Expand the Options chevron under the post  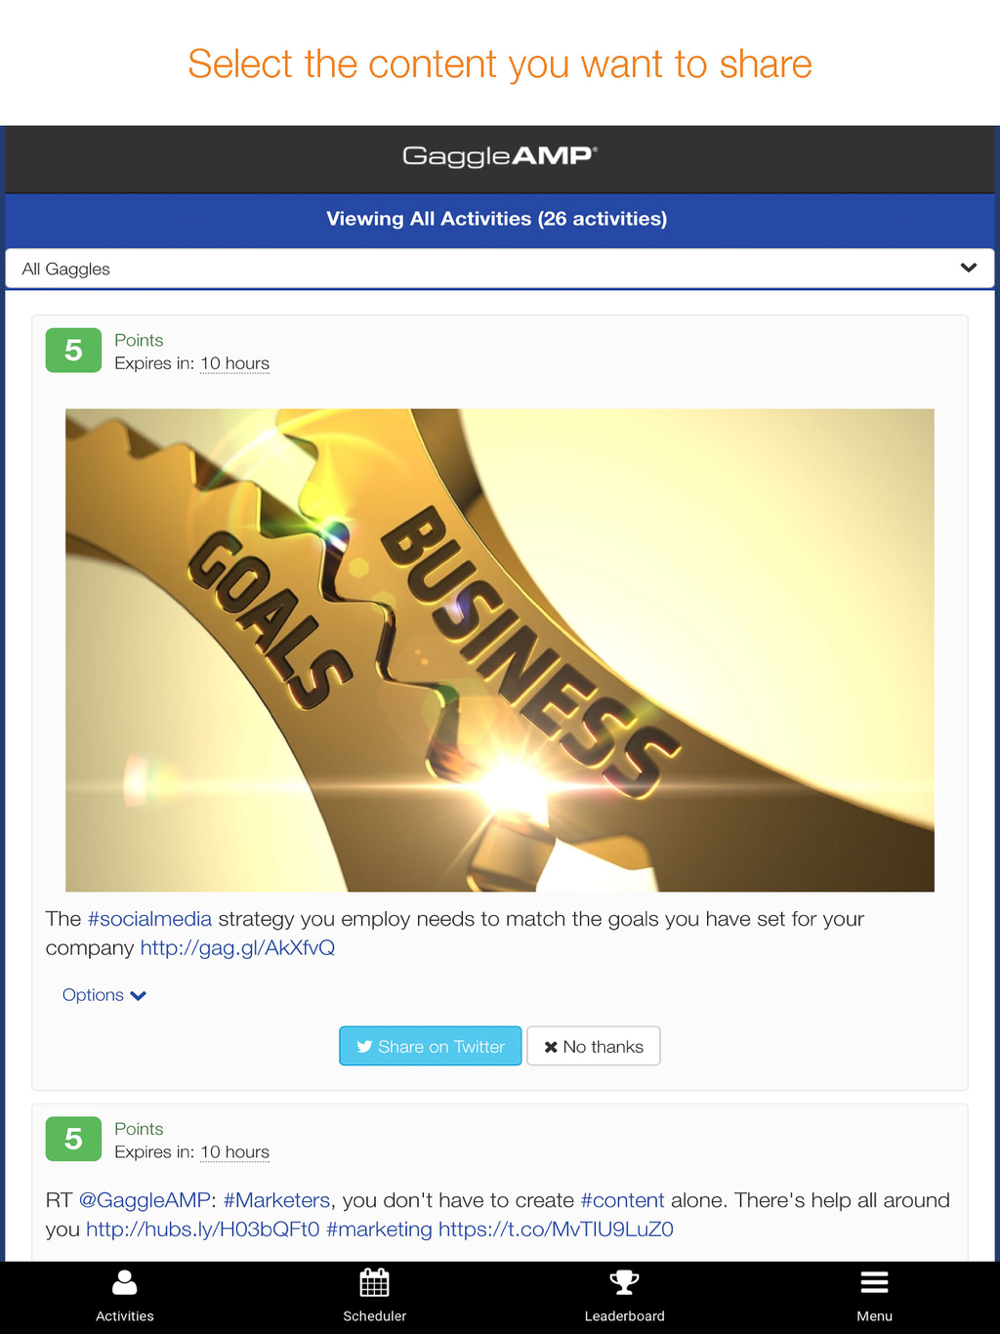coord(138,995)
